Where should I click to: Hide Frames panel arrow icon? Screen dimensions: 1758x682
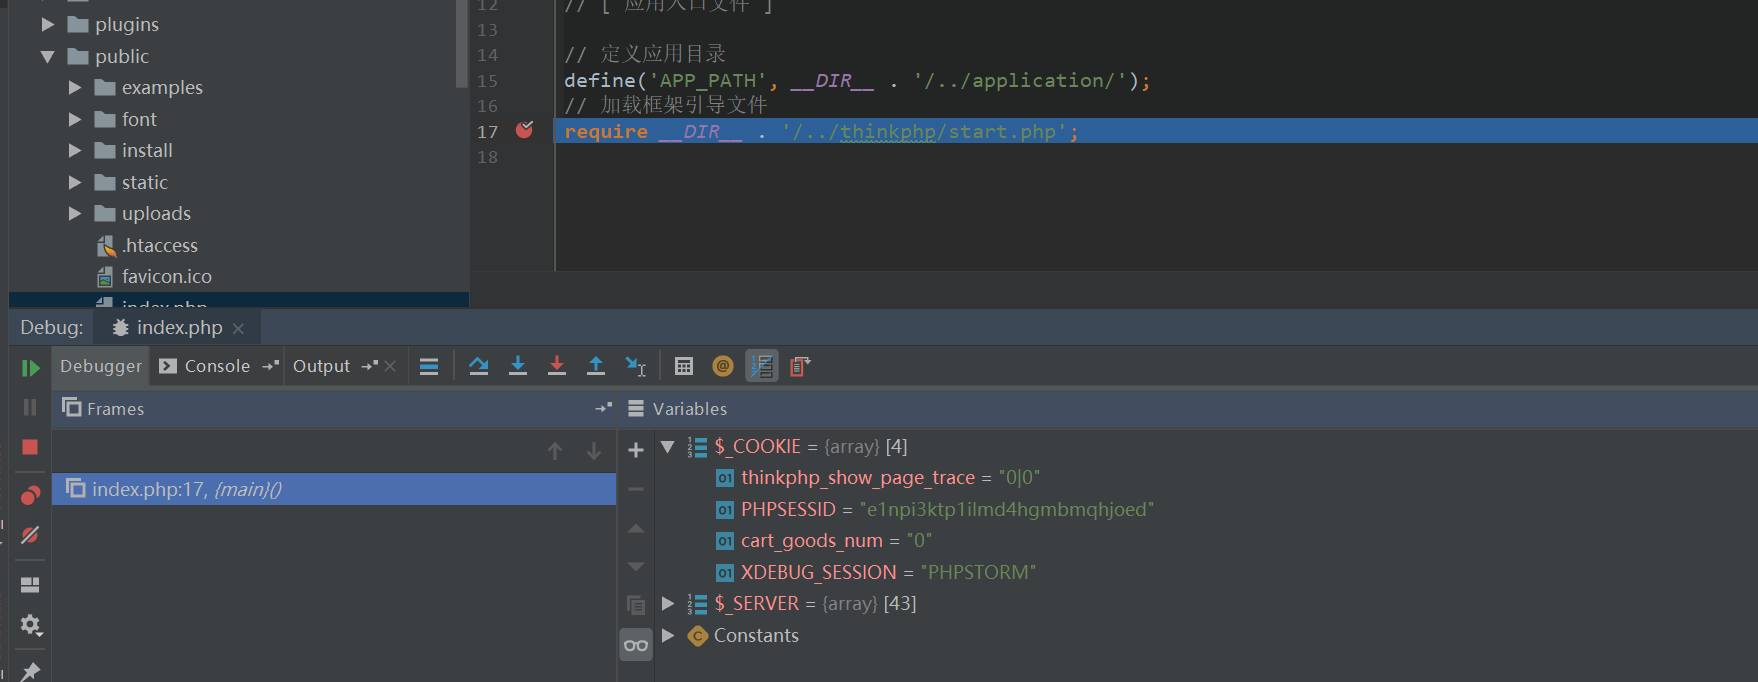603,408
